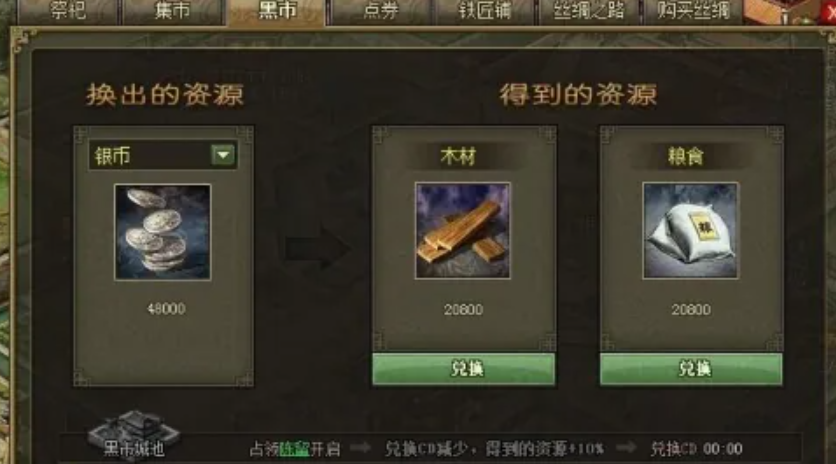The width and height of the screenshot is (836, 464).
Task: Click the 黑市城池 label
Action: click(x=134, y=449)
